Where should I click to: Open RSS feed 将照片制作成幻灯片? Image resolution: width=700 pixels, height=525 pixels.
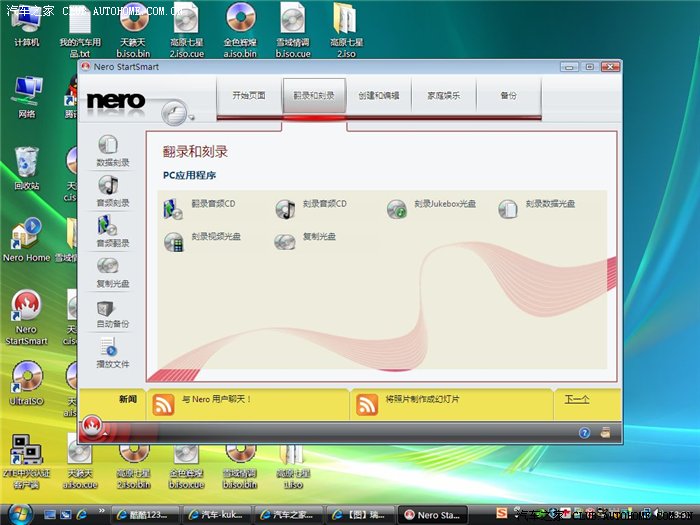point(367,404)
